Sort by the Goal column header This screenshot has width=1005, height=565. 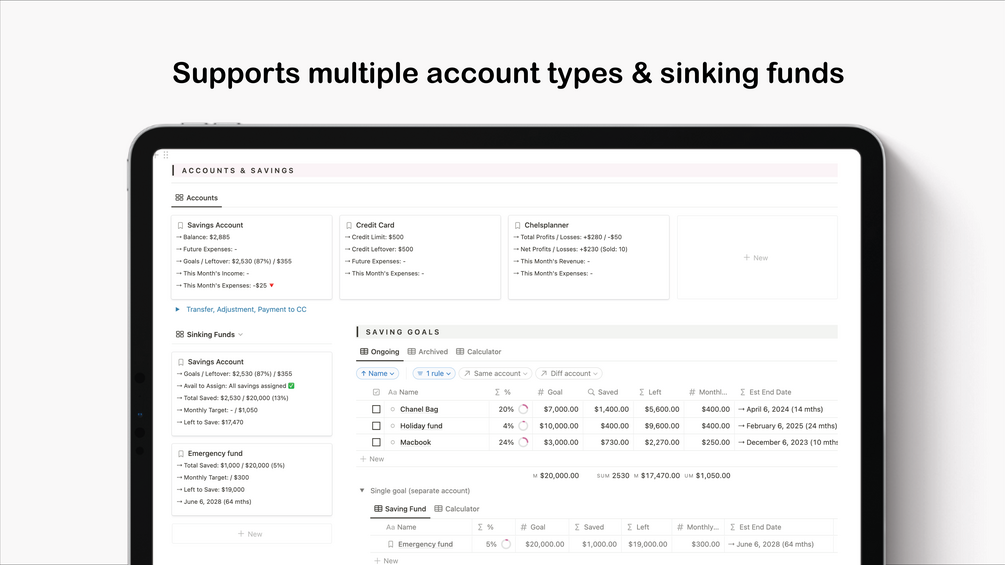pos(550,392)
